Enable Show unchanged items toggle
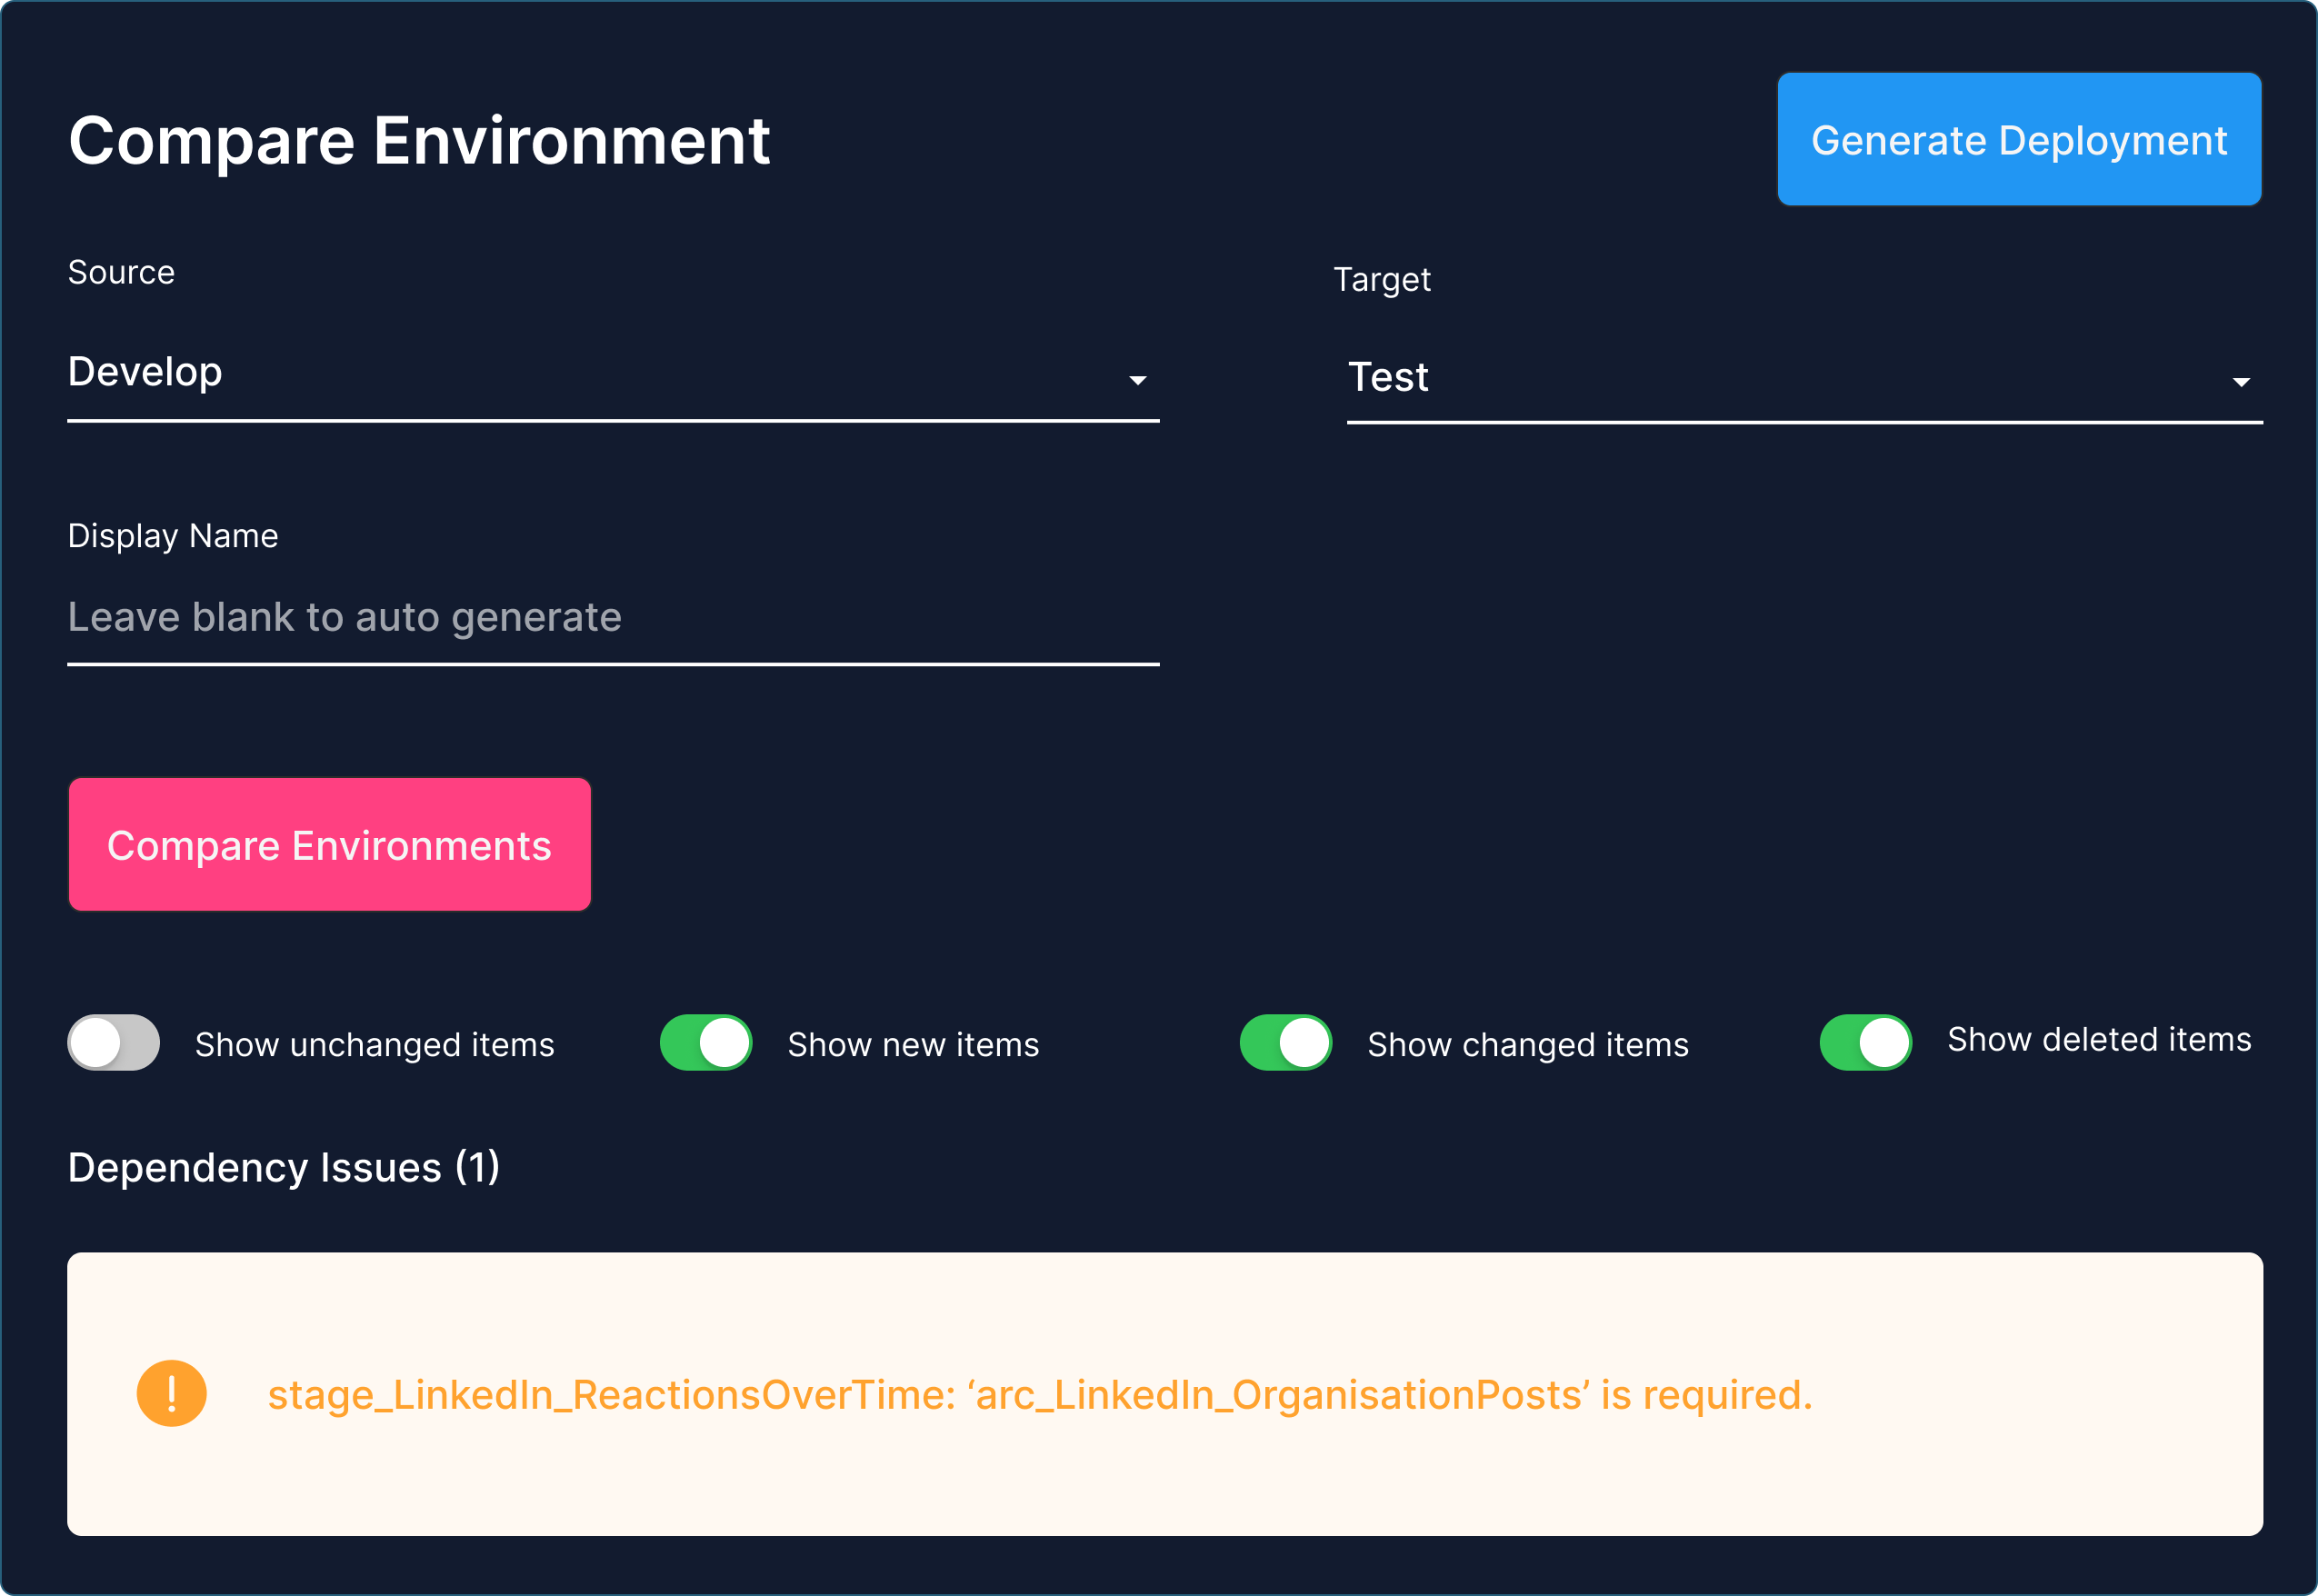Image resolution: width=2318 pixels, height=1596 pixels. tap(113, 1043)
